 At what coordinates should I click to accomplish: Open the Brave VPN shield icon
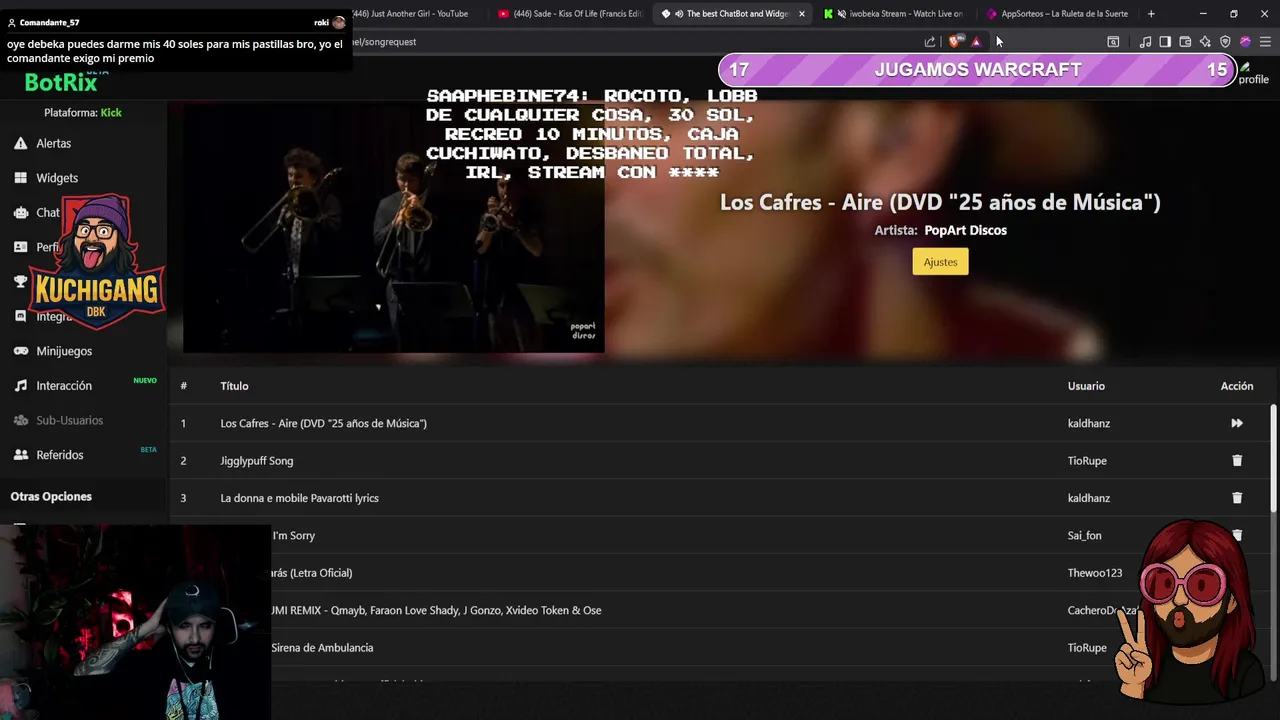coord(1225,42)
